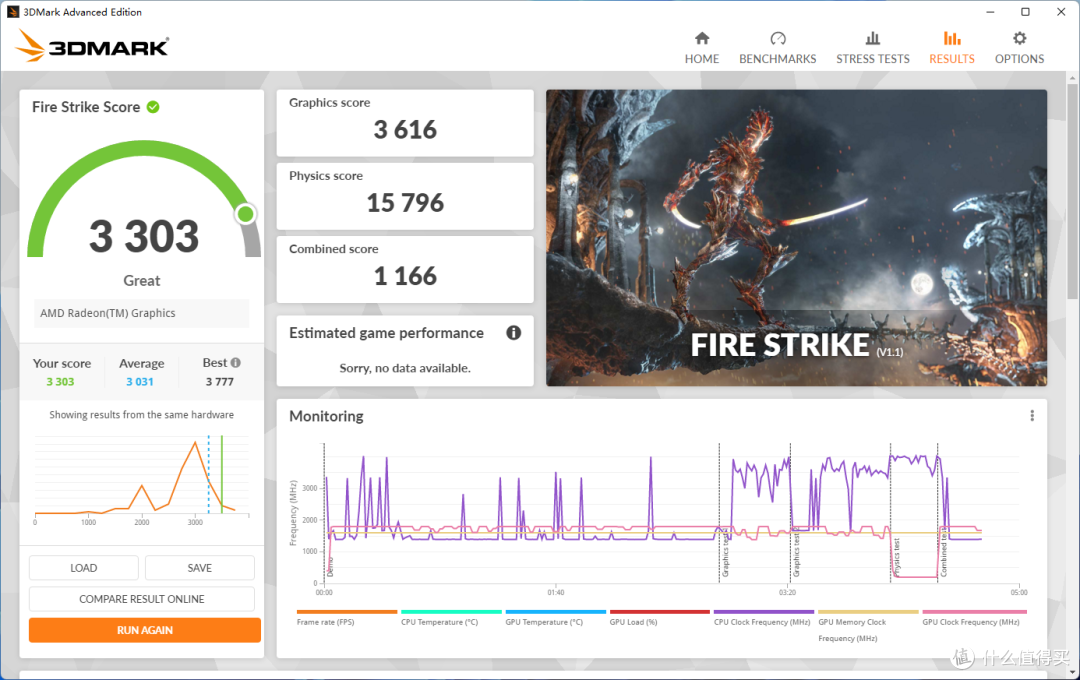Click the Fire Strike artwork thumbnail
This screenshot has height=680, width=1080.
click(796, 238)
